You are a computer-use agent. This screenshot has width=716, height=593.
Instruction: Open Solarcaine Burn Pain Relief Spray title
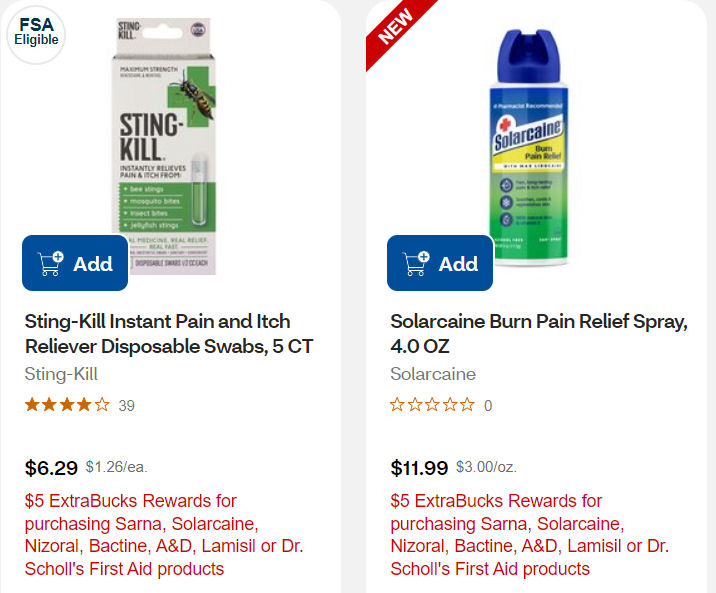[x=539, y=334]
